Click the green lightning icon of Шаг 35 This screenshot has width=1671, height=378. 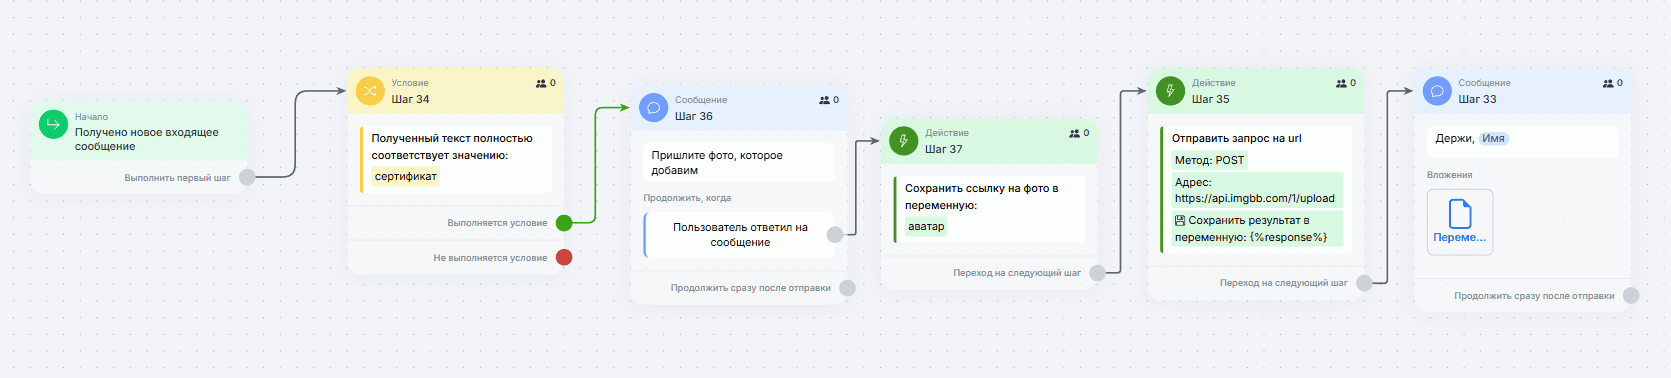click(x=1170, y=91)
